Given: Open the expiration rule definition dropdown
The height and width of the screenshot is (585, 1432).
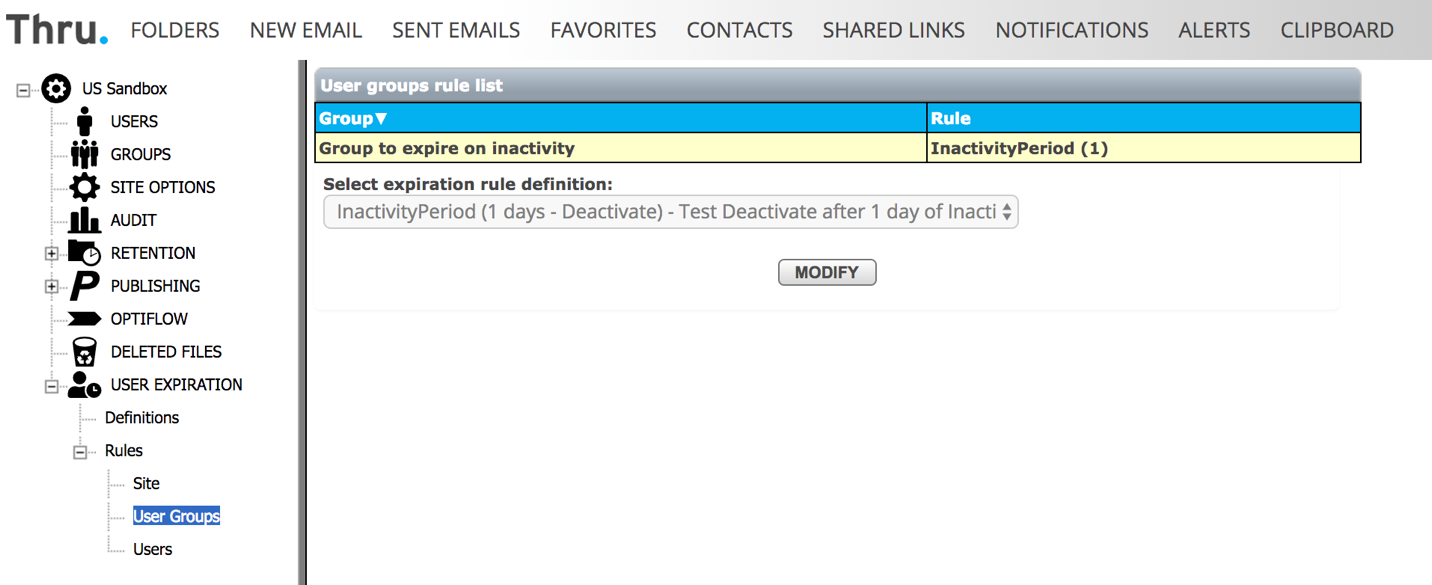Looking at the screenshot, I should pos(670,212).
